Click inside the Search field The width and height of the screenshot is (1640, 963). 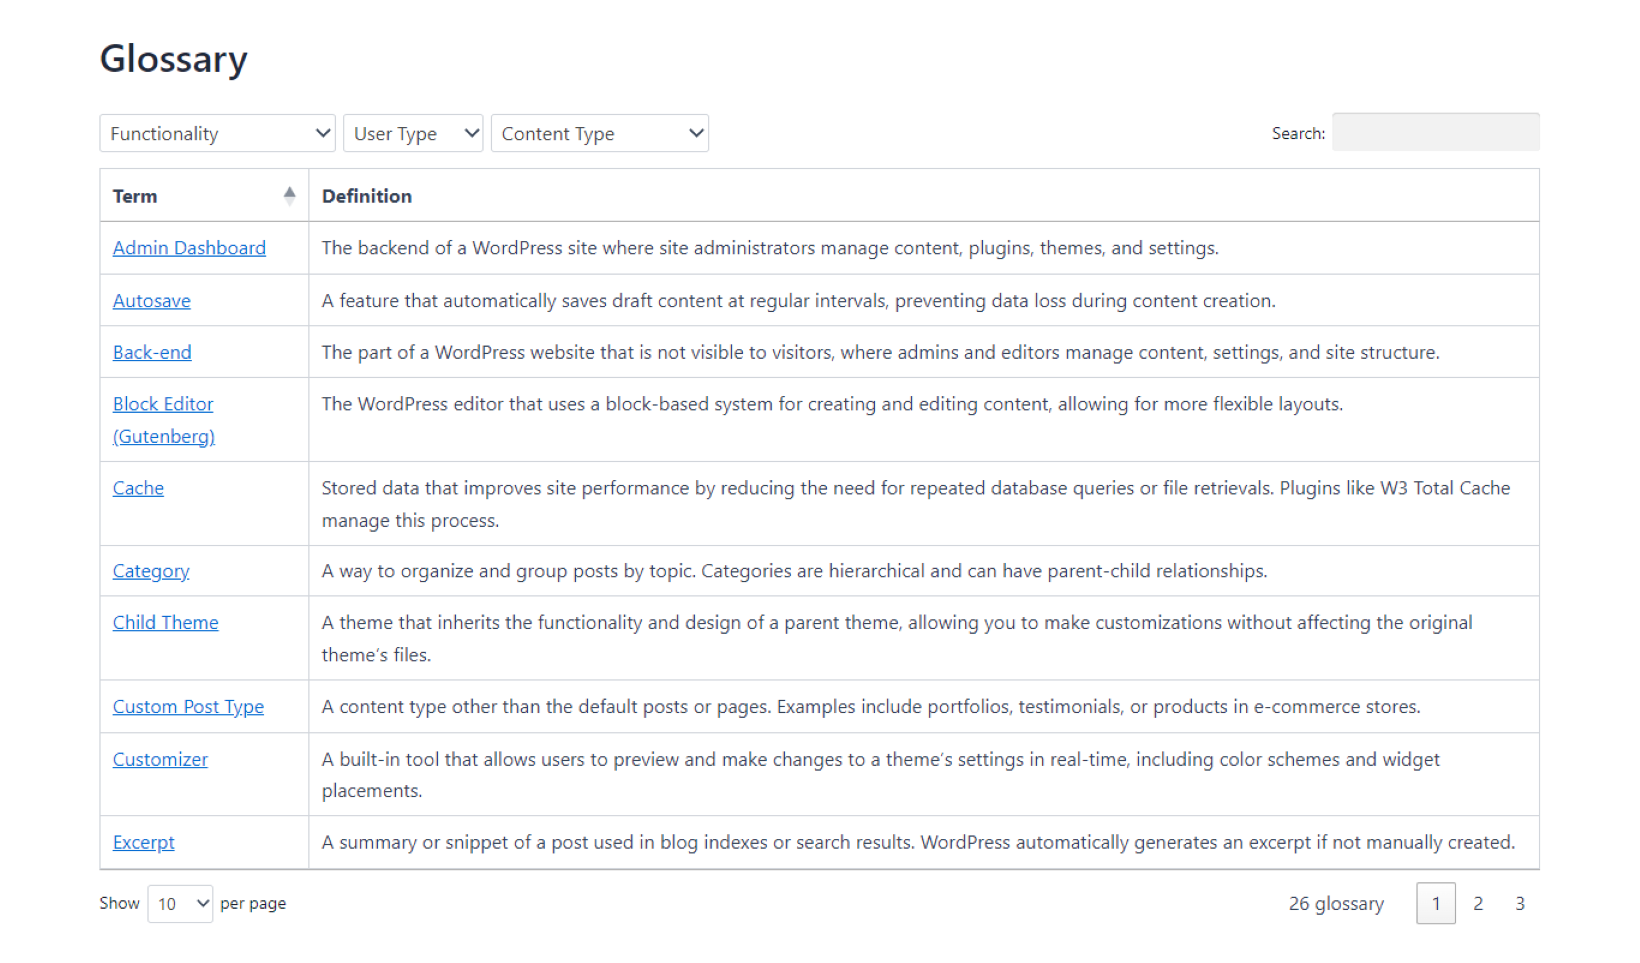pos(1435,132)
